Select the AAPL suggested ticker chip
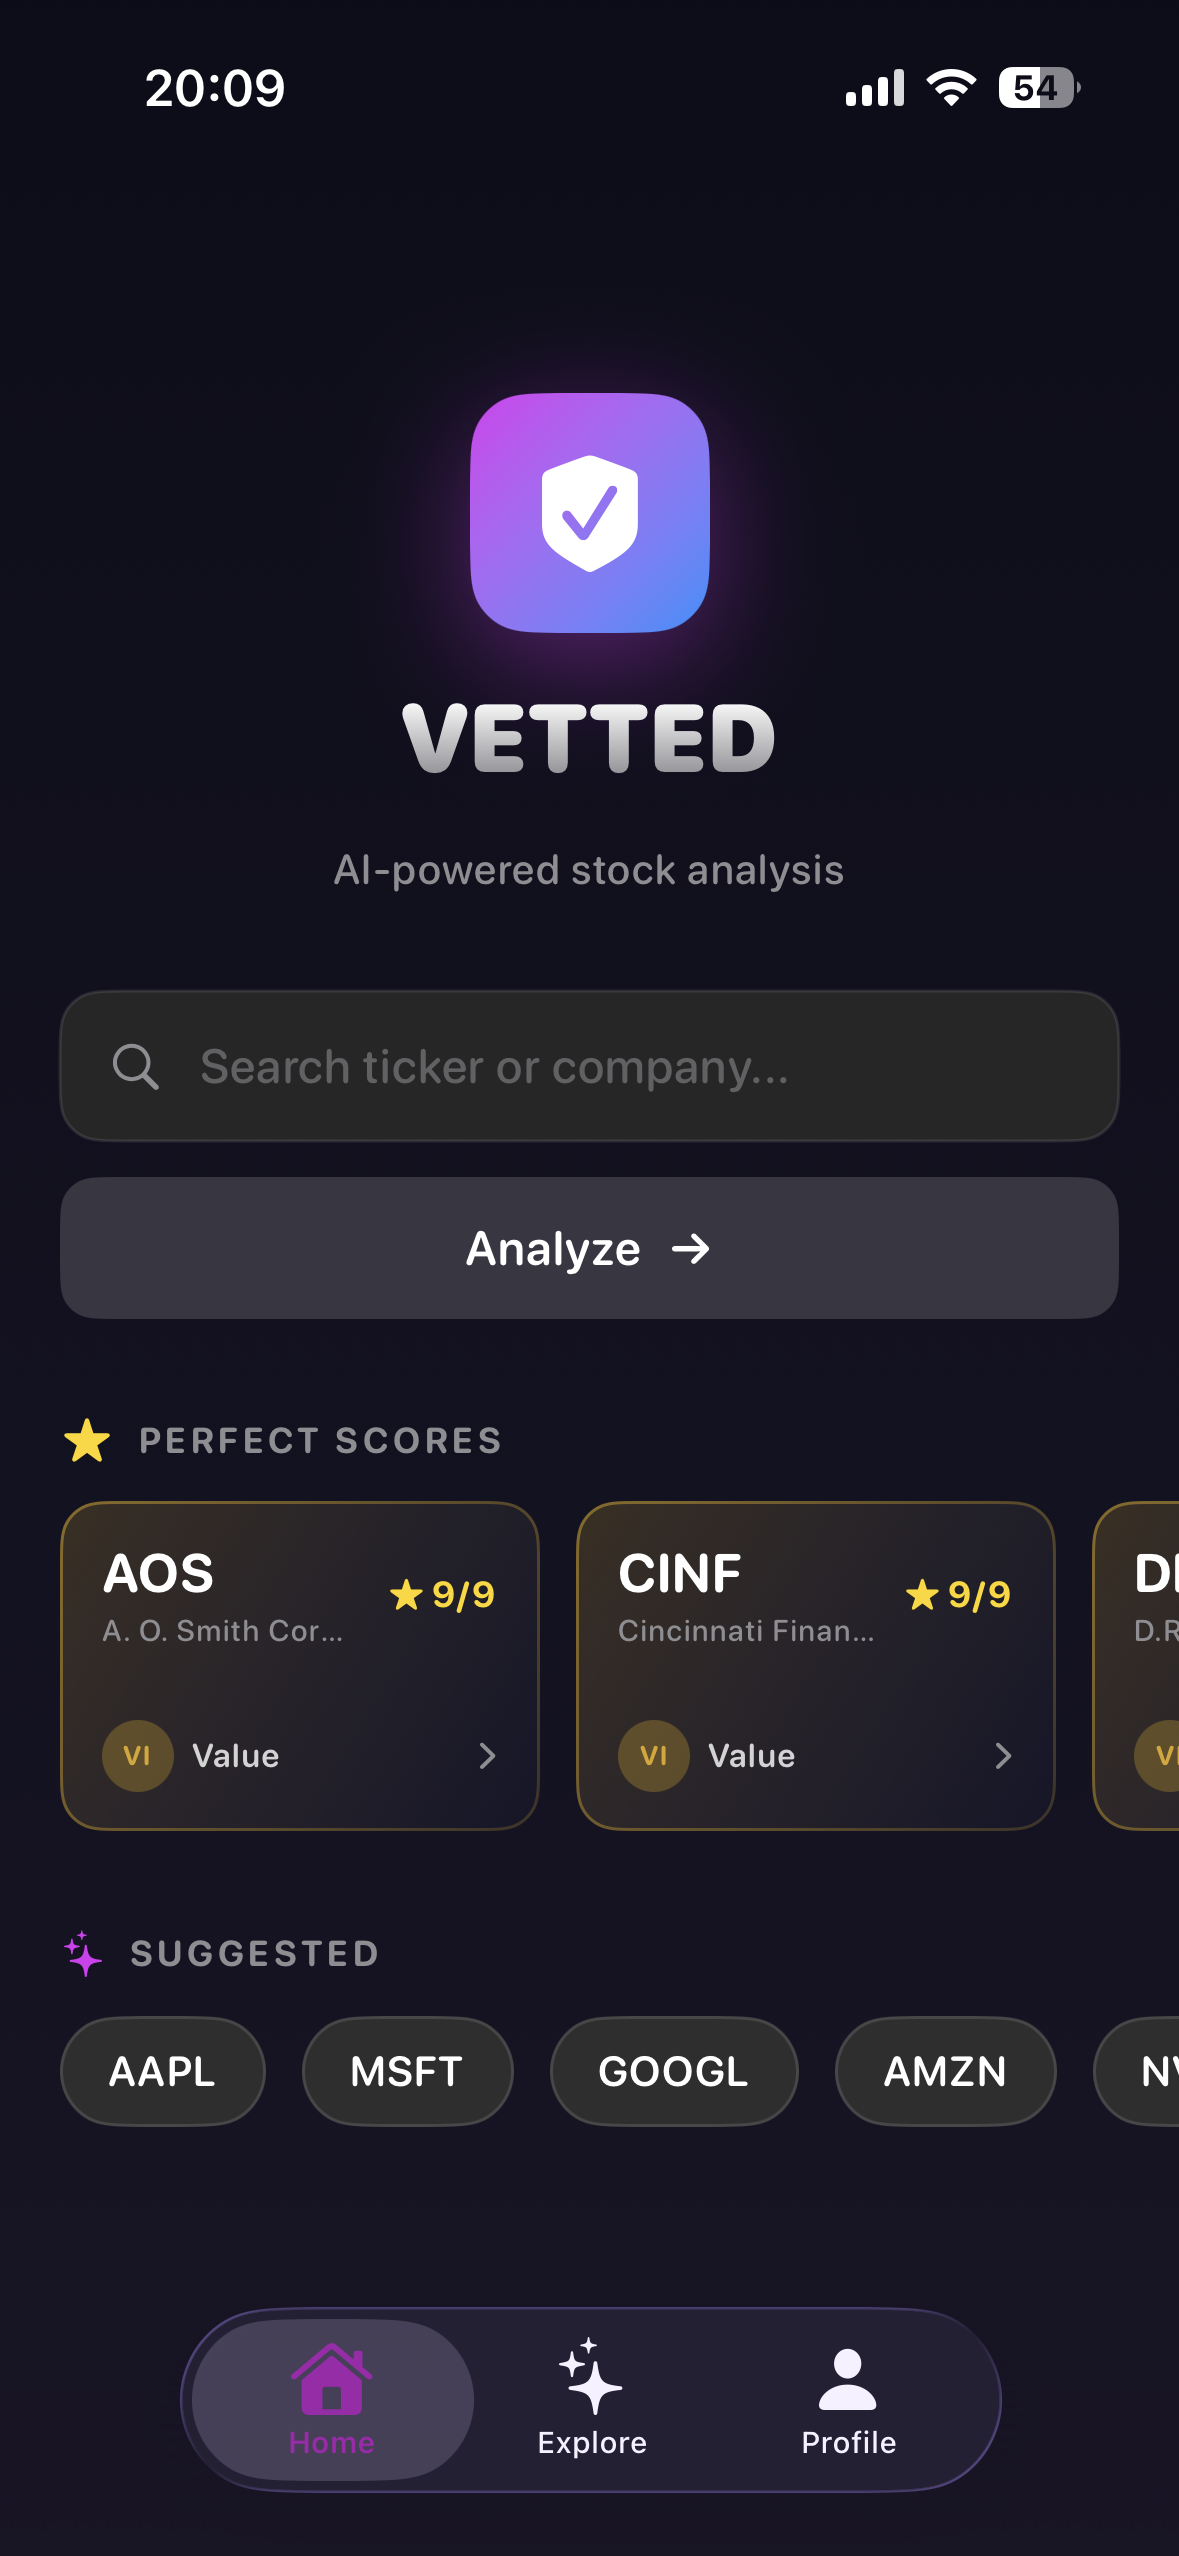 (x=162, y=2071)
